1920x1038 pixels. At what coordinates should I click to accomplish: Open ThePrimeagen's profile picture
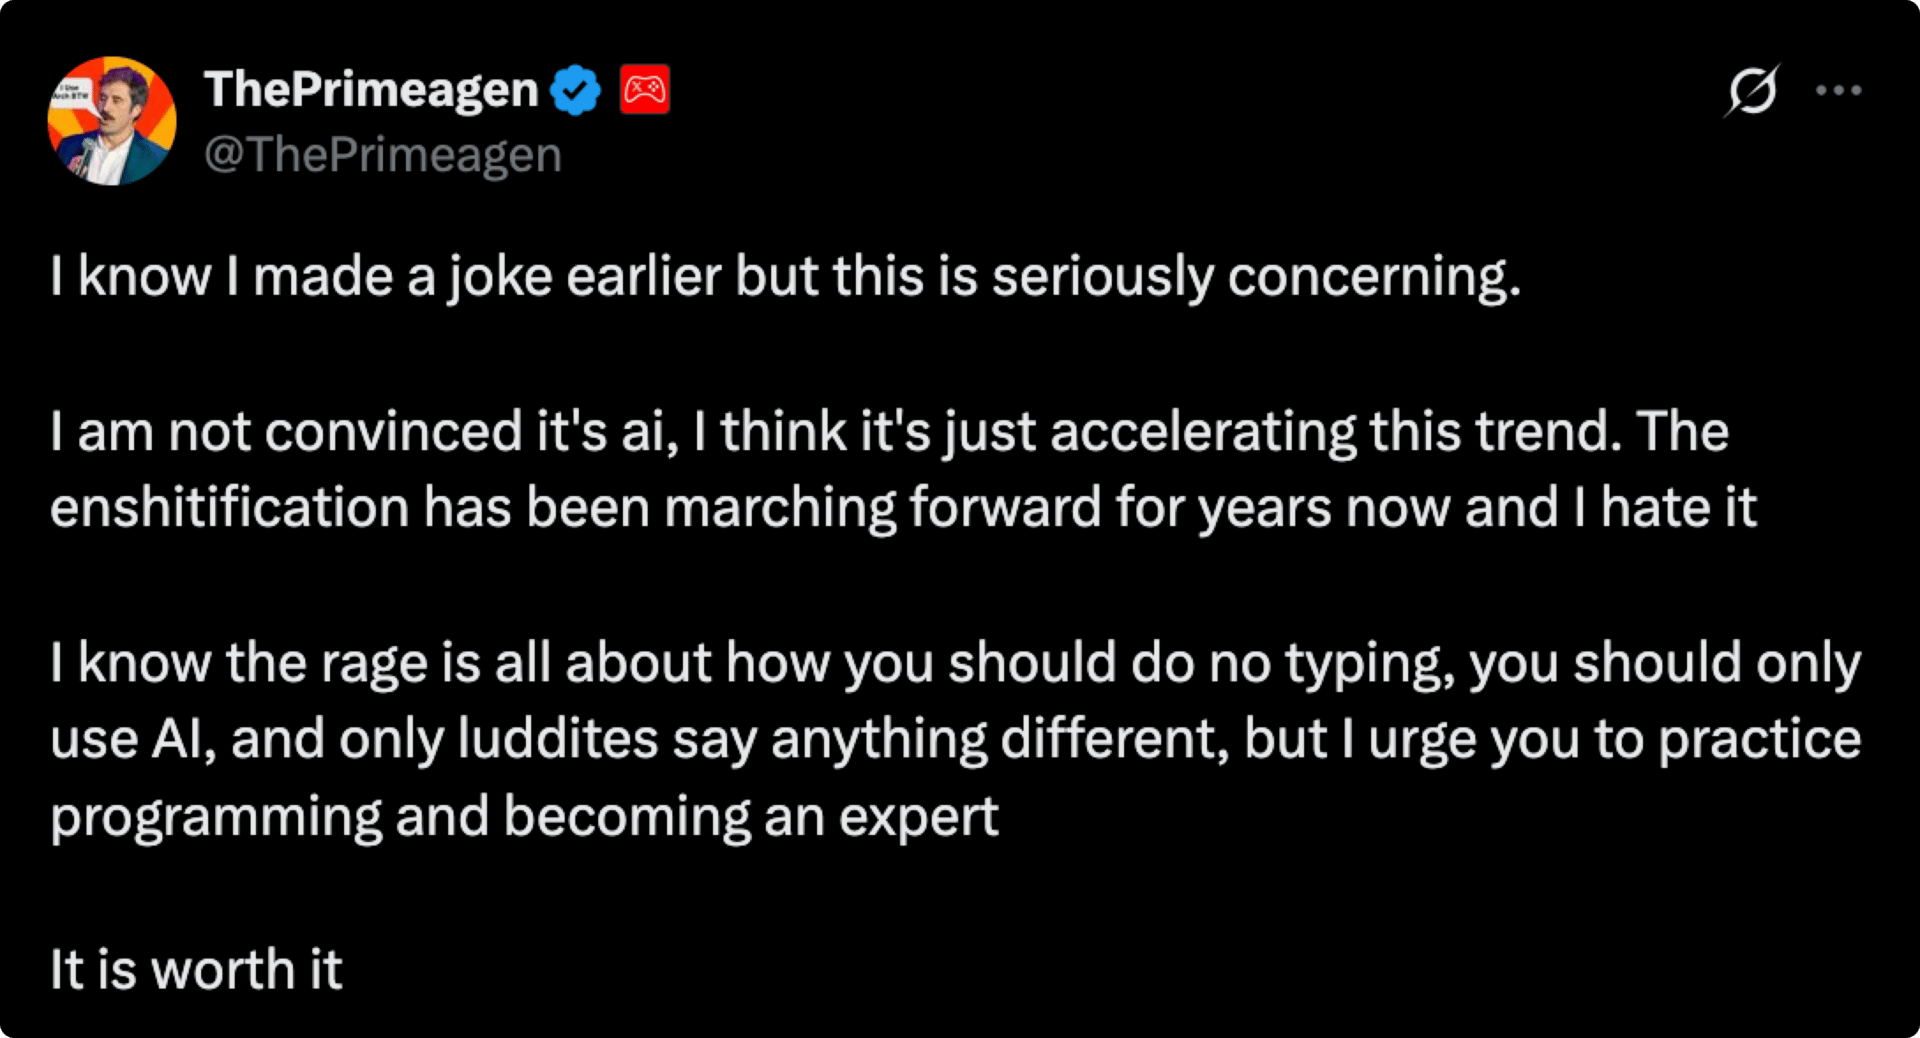112,121
